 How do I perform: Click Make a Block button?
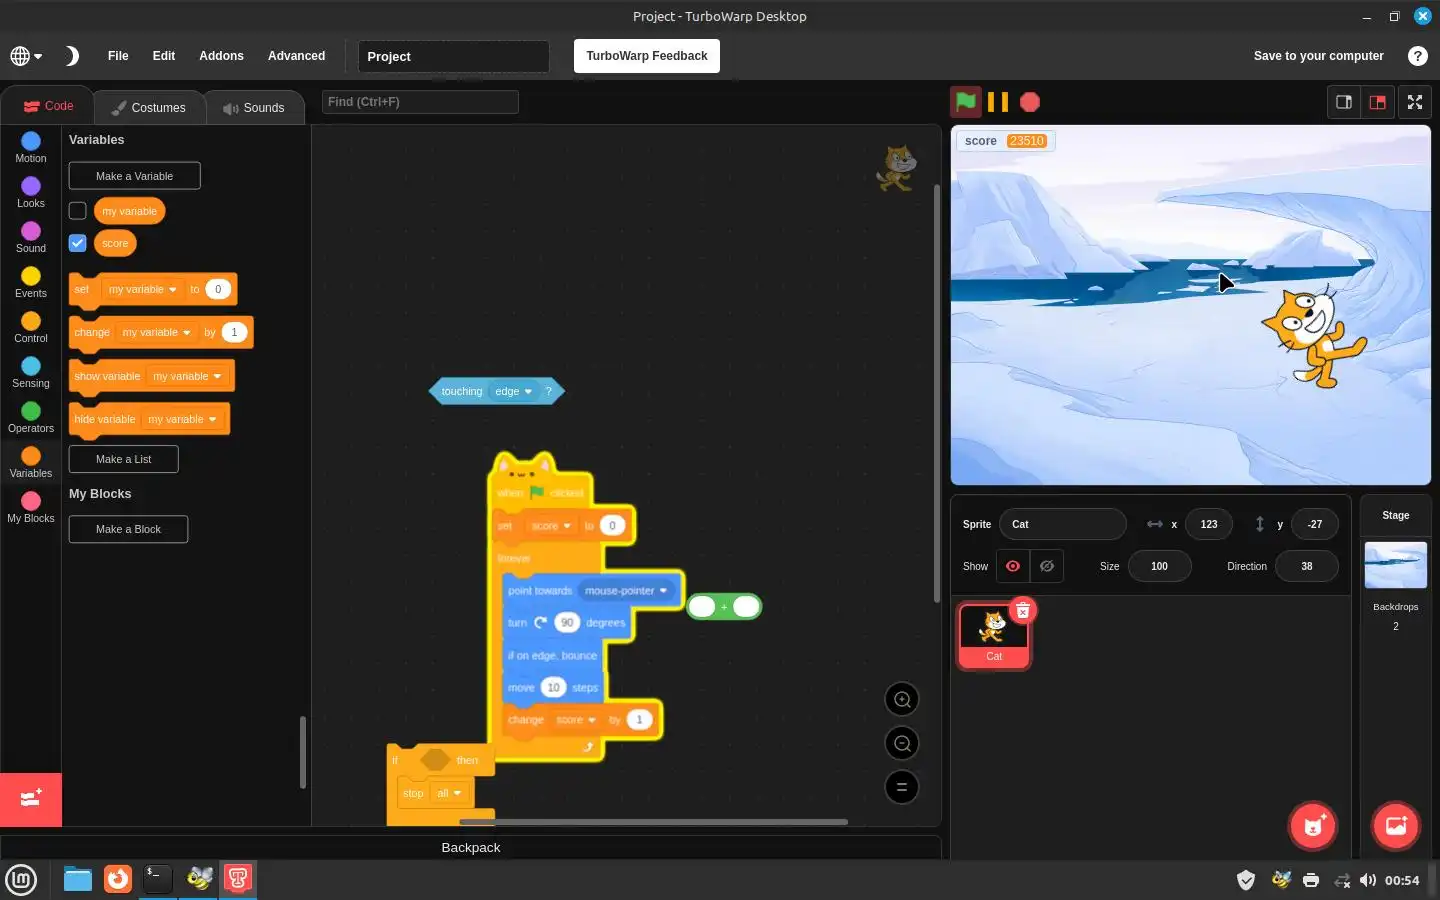(128, 529)
